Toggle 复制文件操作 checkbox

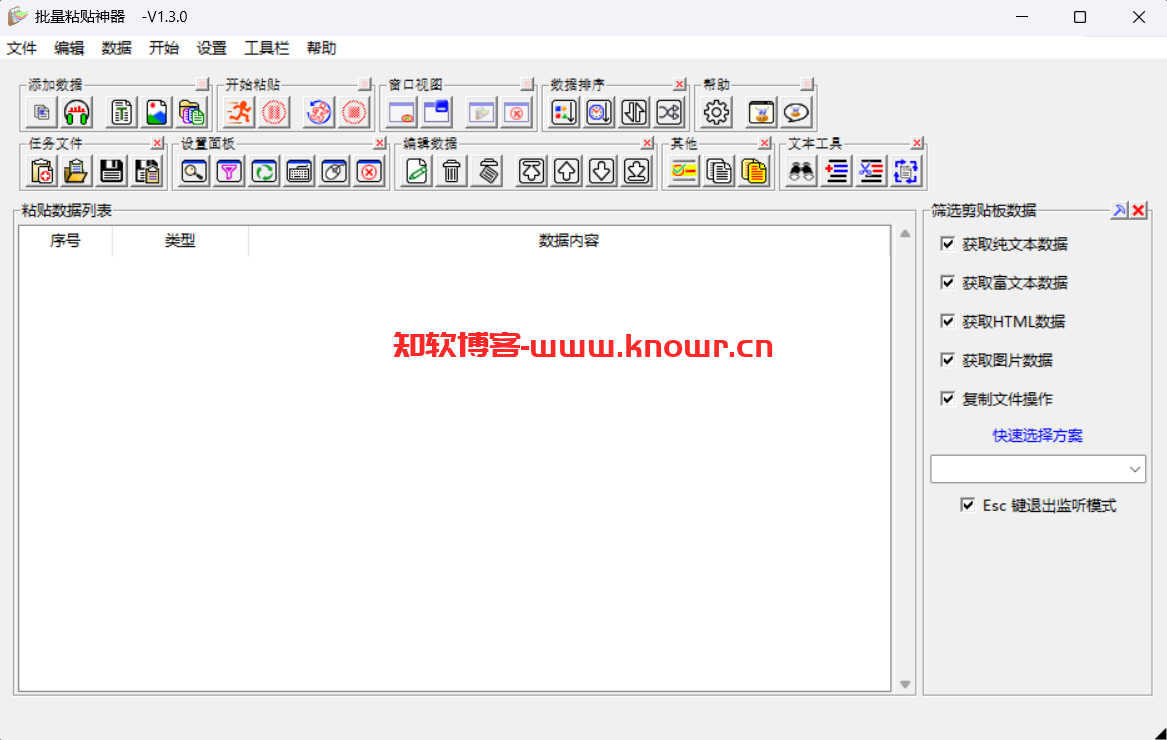tap(947, 398)
